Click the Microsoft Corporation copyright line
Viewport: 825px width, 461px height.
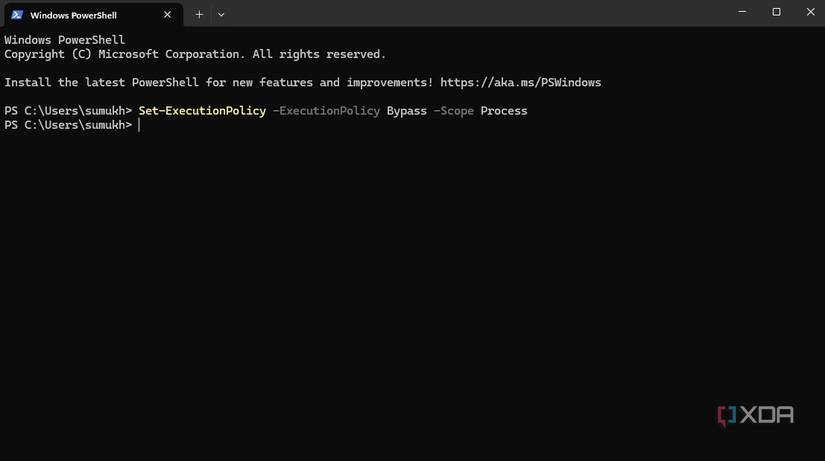click(x=194, y=54)
